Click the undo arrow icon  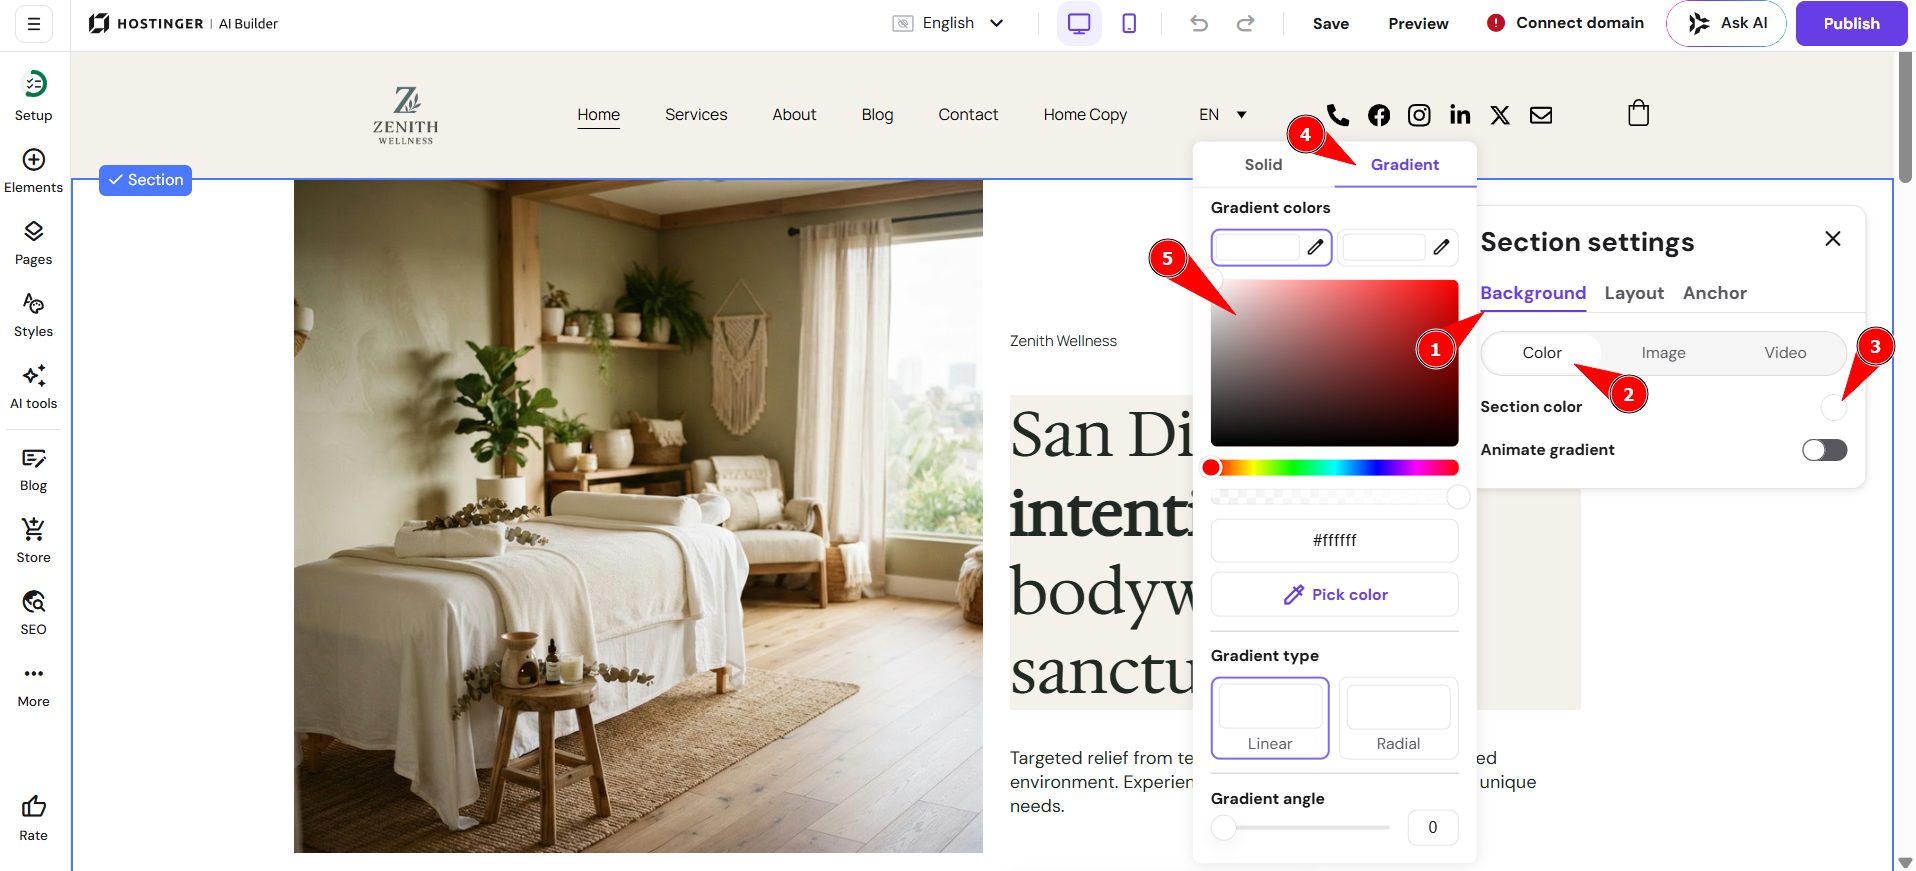pyautogui.click(x=1199, y=23)
